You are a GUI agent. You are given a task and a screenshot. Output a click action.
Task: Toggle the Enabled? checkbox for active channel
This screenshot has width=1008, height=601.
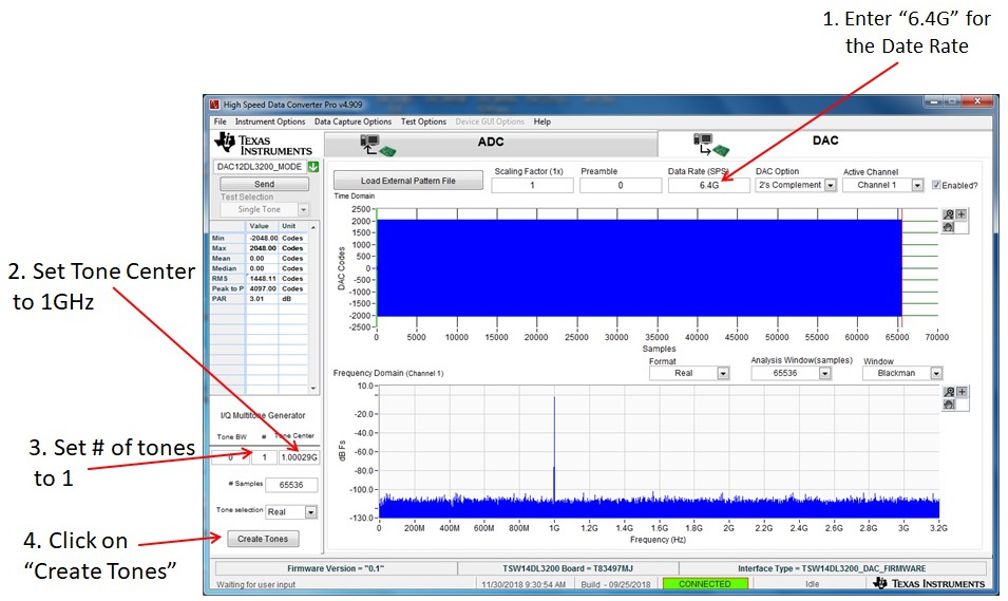tap(936, 185)
